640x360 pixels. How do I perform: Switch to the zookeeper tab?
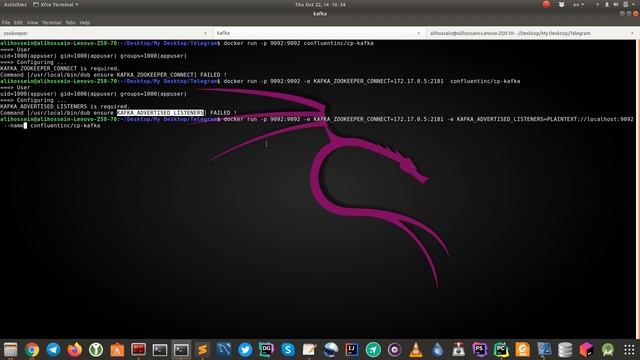(x=107, y=33)
